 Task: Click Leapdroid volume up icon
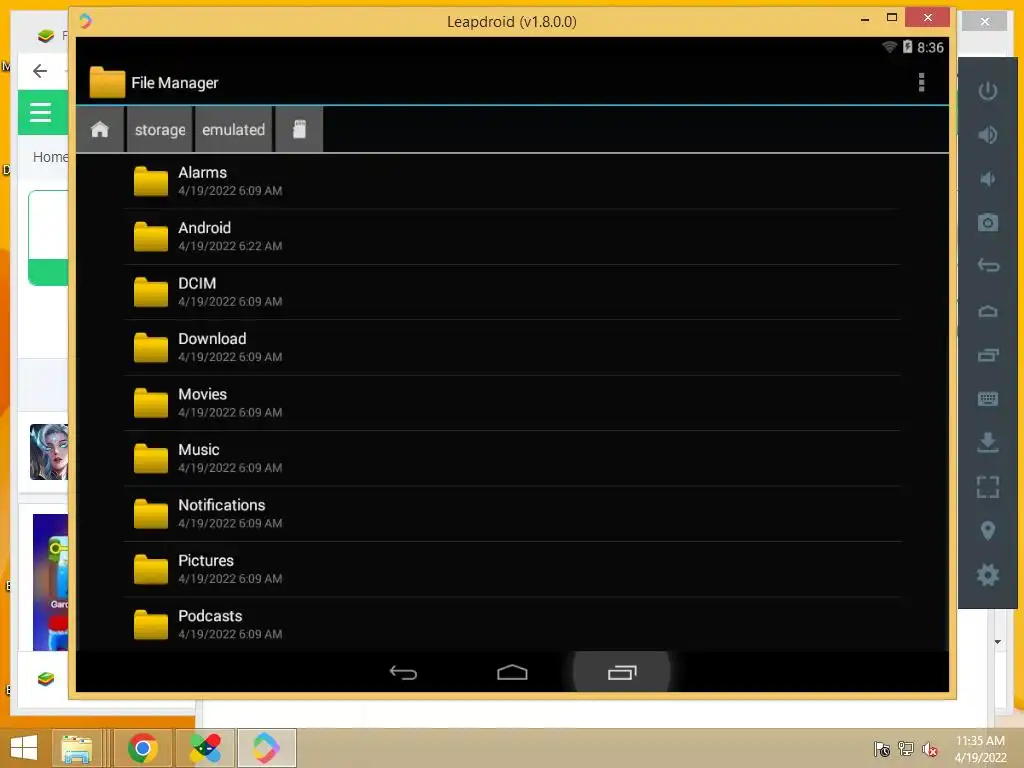987,135
